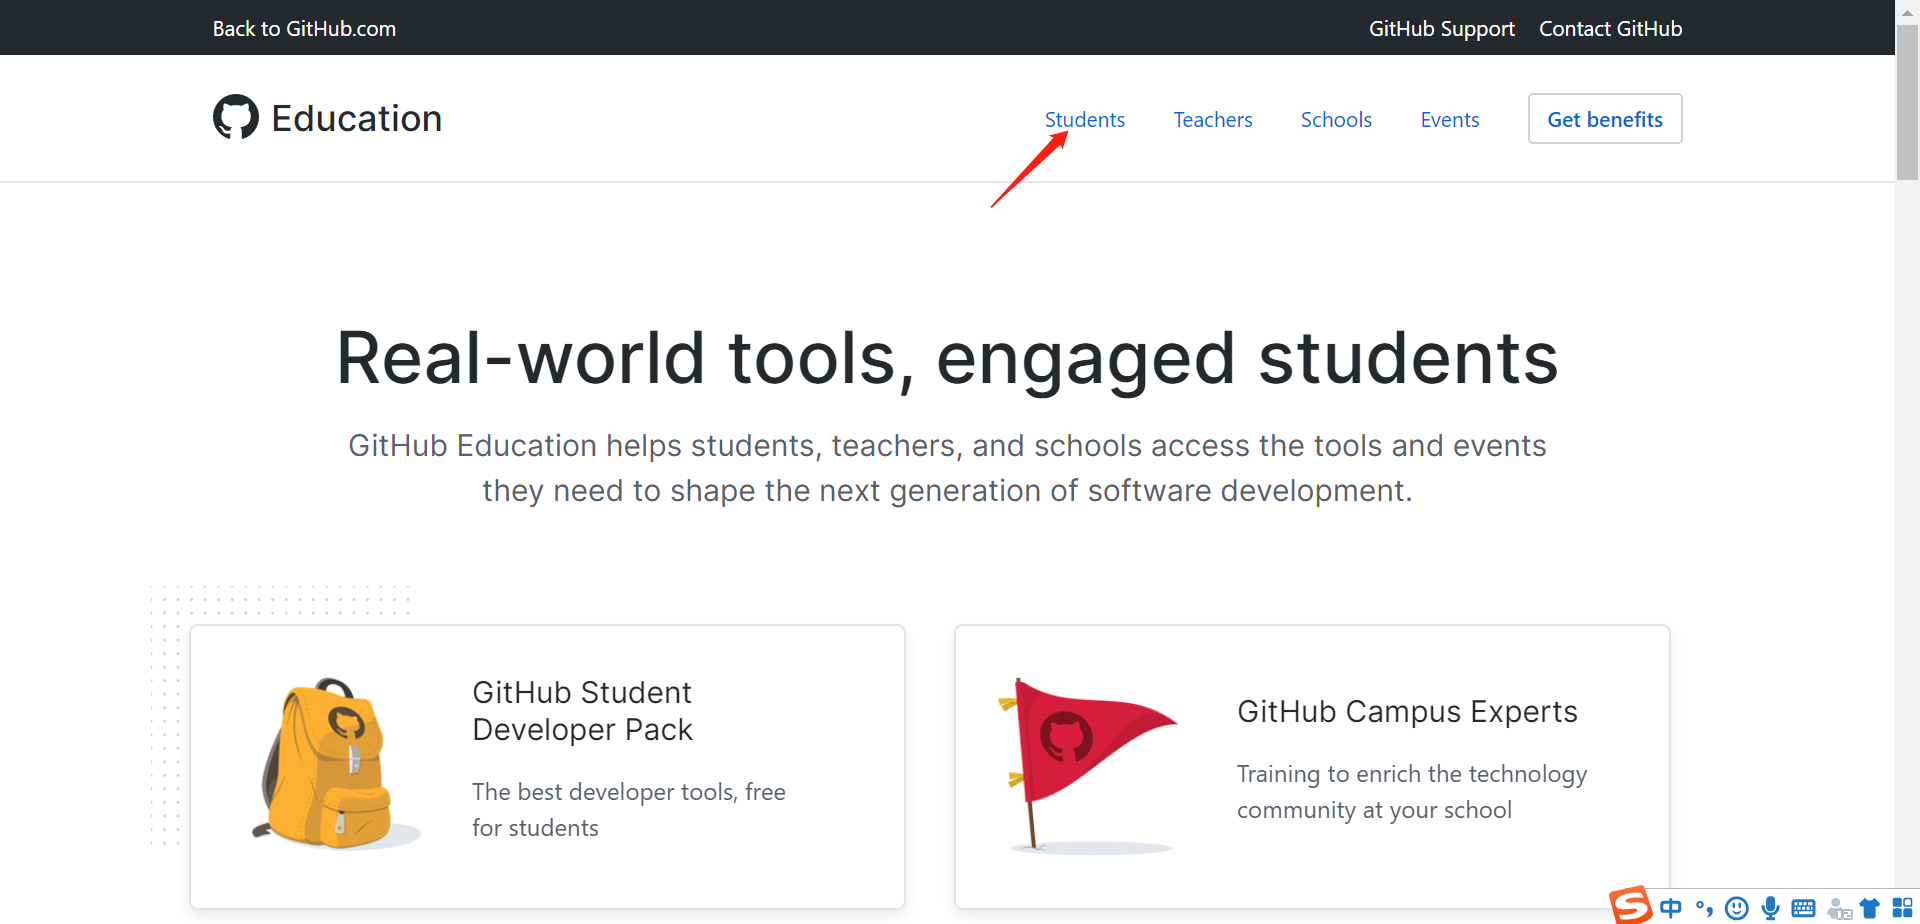Click the Sogou S input method logo
The width and height of the screenshot is (1920, 924).
click(1631, 906)
